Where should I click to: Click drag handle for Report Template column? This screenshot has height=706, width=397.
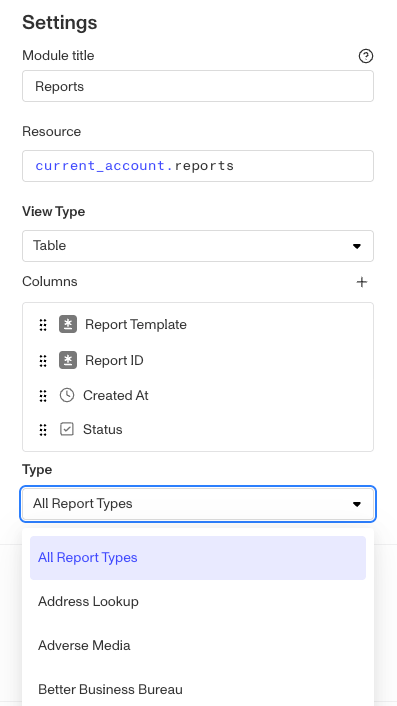[43, 325]
